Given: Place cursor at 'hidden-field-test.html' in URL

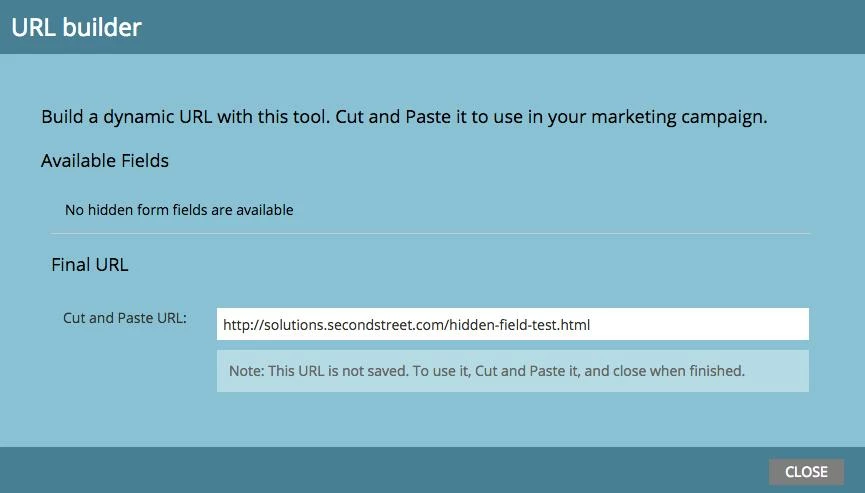Looking at the screenshot, I should pyautogui.click(x=520, y=325).
